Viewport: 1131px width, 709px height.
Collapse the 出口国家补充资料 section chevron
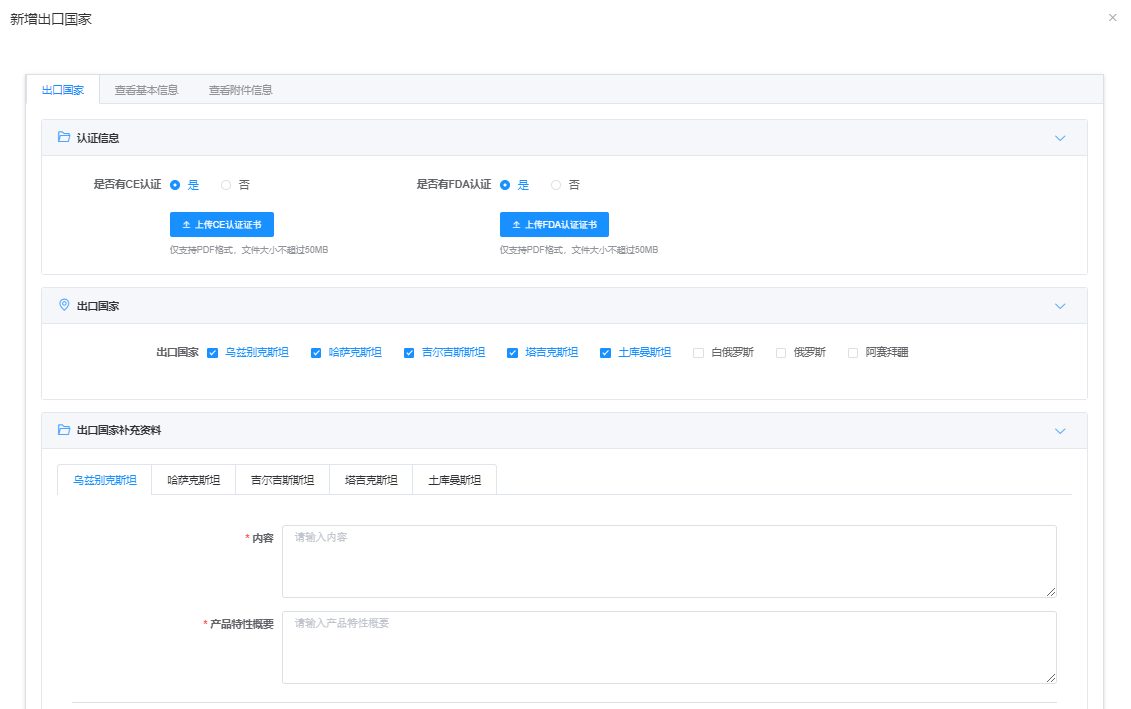coord(1060,431)
